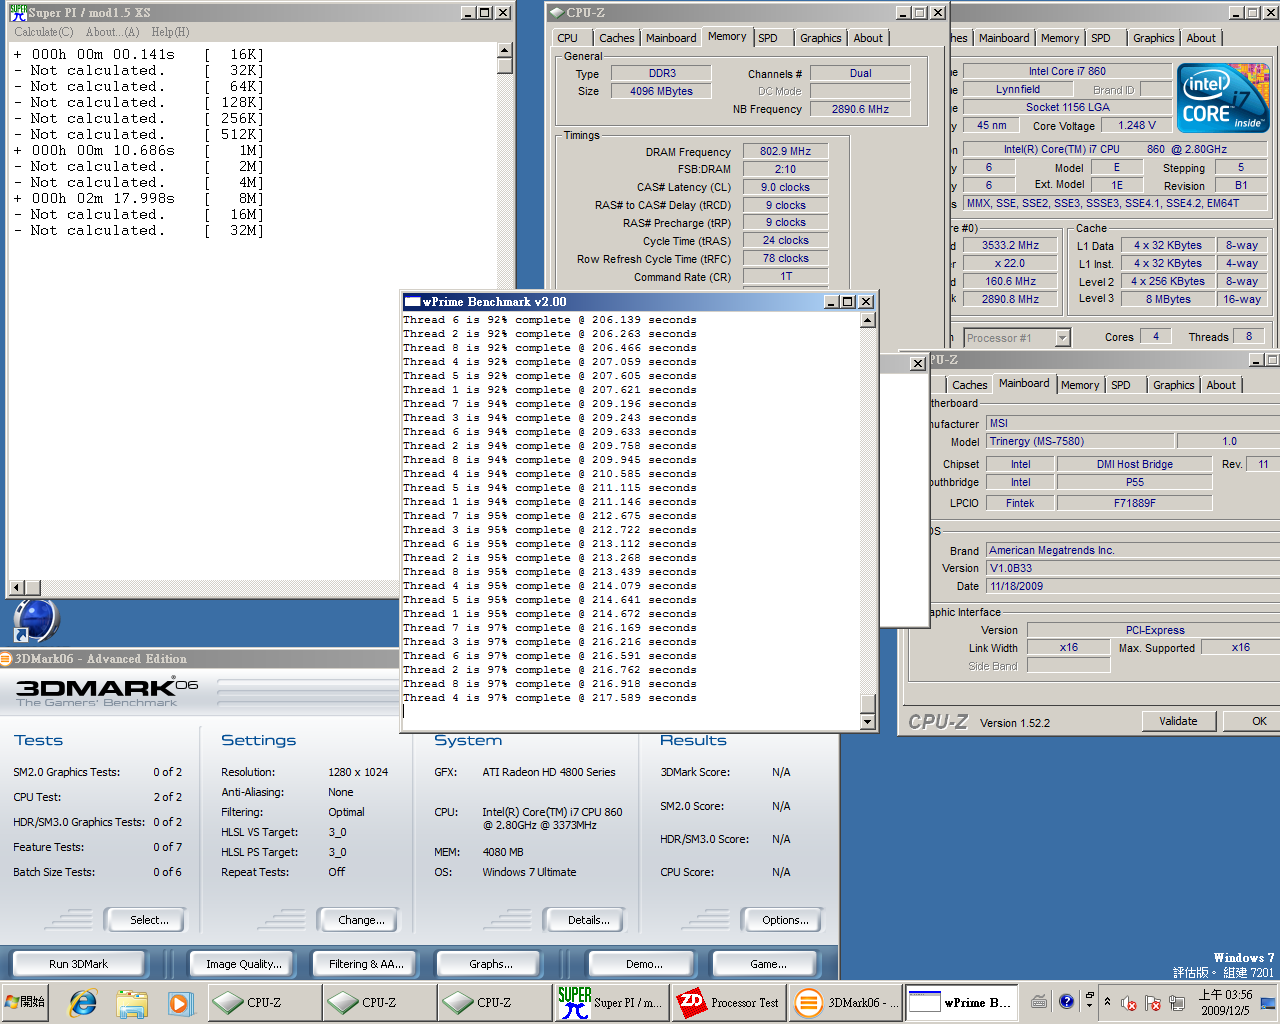Switch to CPU tab in CPU-Z Memory window

[x=568, y=38]
